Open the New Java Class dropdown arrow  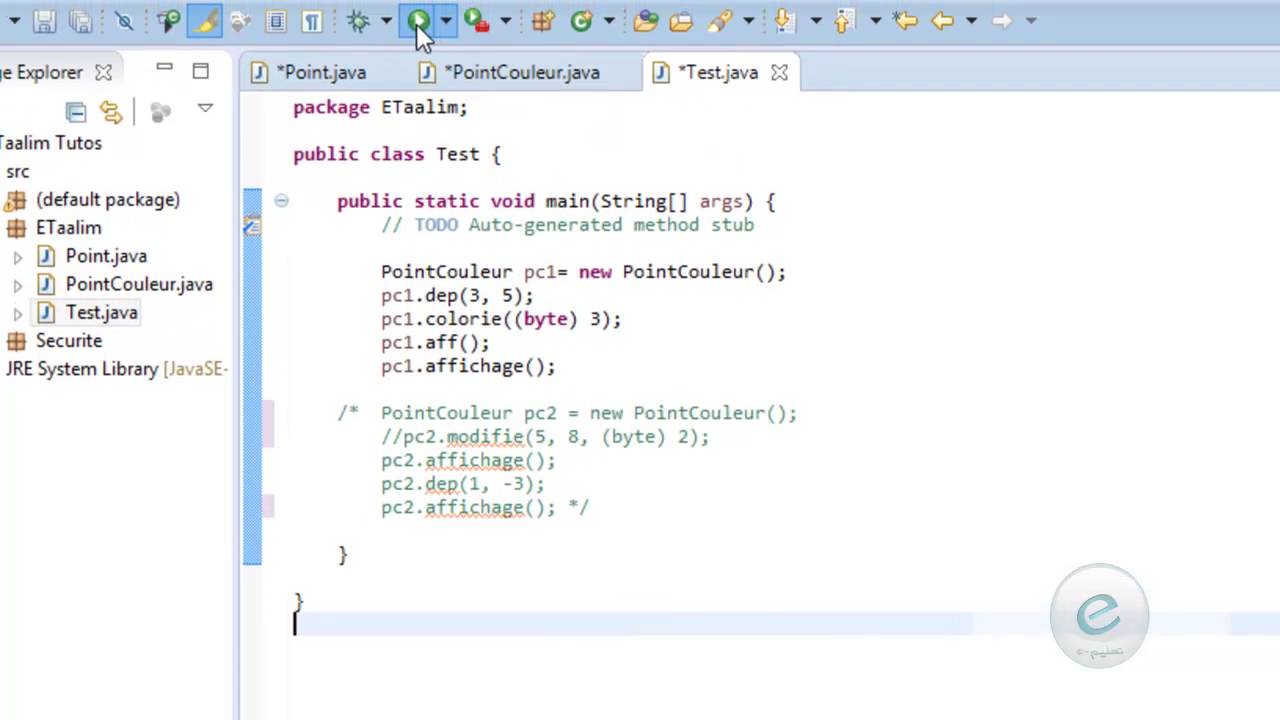point(608,20)
